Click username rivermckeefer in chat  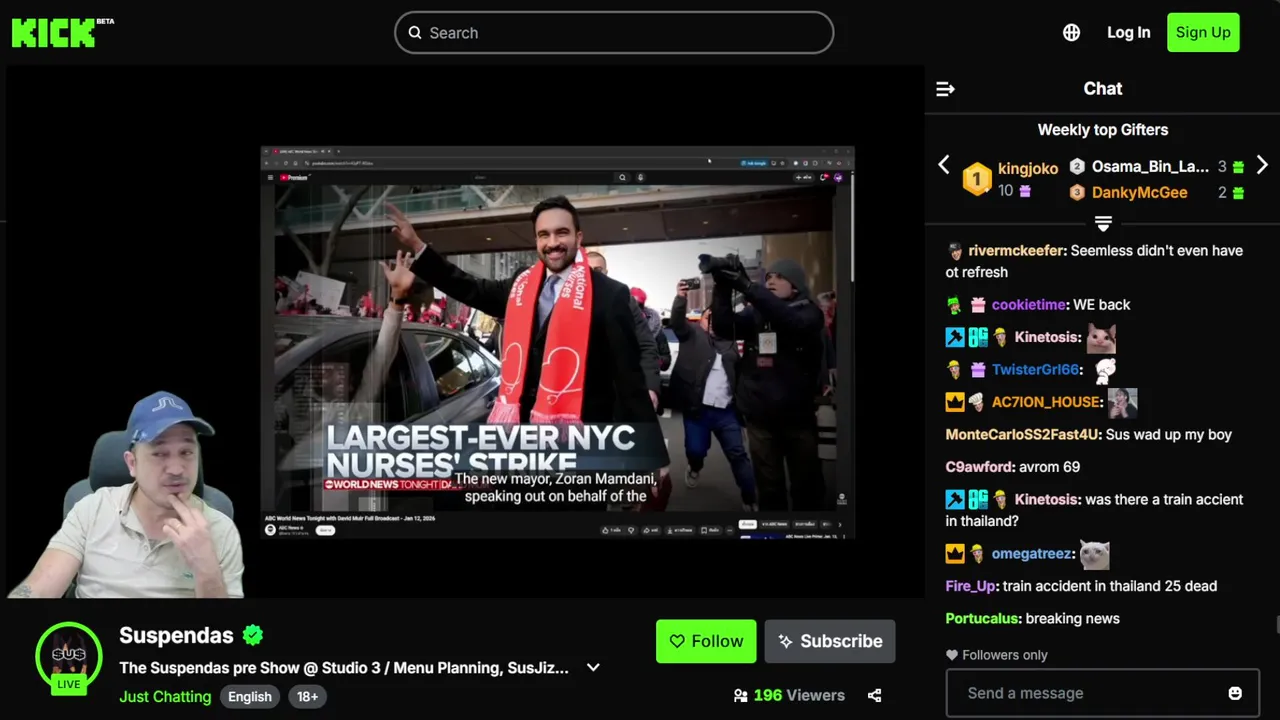[x=1016, y=251]
